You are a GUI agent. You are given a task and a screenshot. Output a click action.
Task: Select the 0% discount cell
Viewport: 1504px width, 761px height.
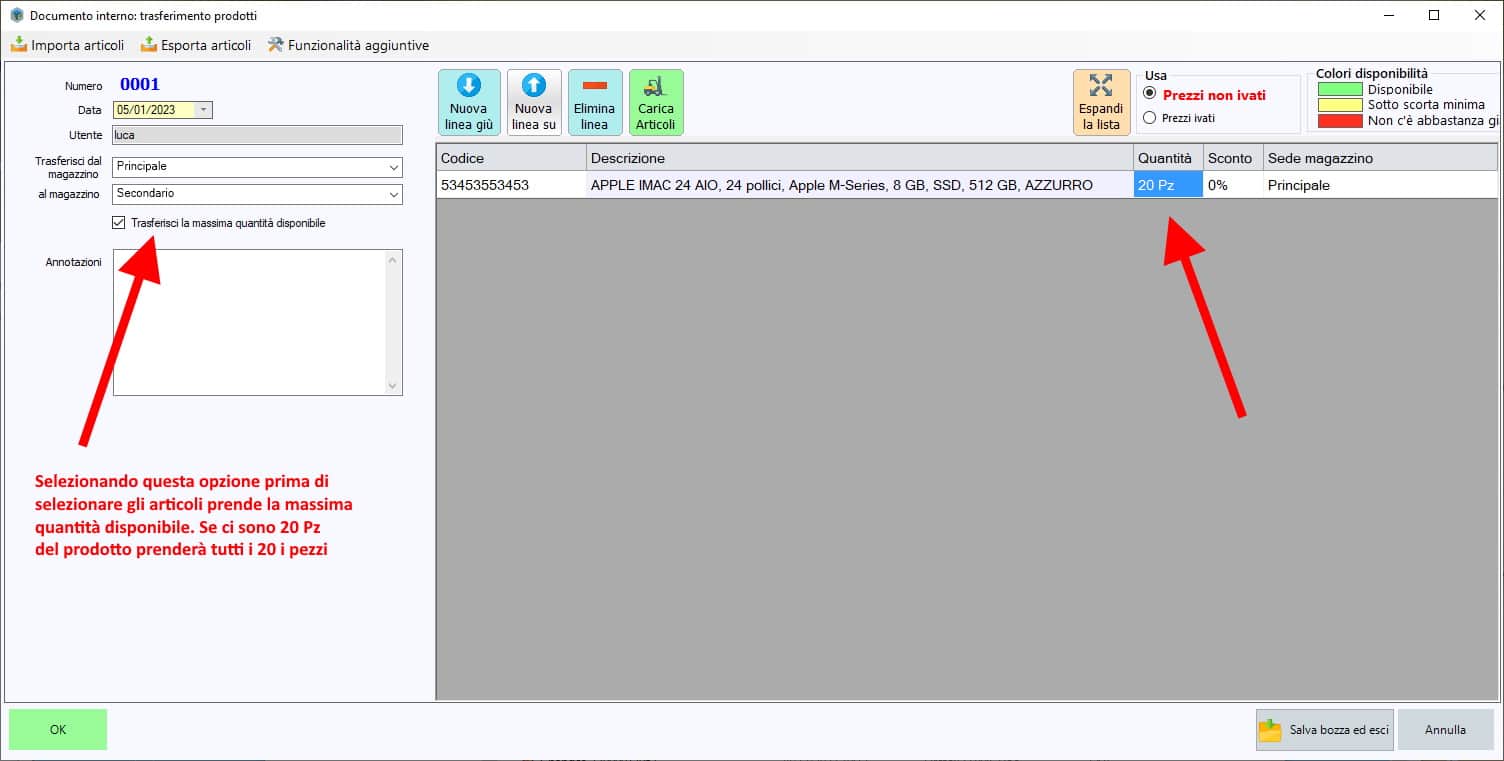click(1233, 185)
